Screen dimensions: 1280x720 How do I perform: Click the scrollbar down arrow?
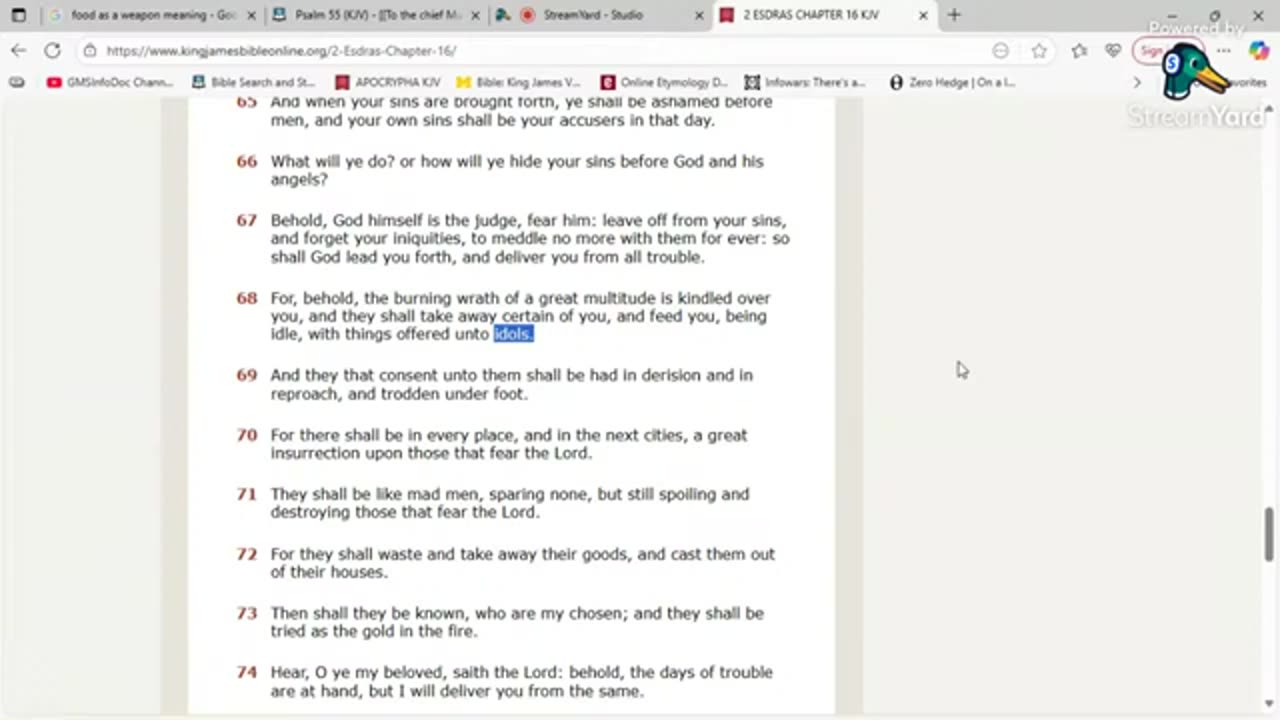click(x=1270, y=704)
